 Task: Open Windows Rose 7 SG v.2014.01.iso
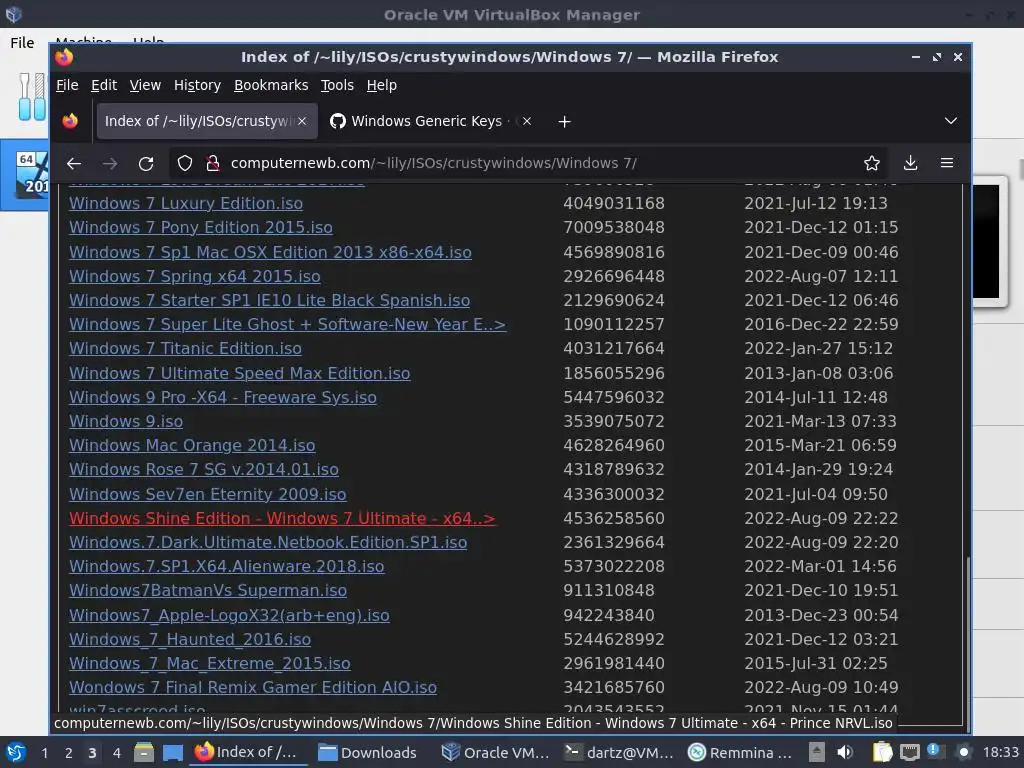click(204, 470)
